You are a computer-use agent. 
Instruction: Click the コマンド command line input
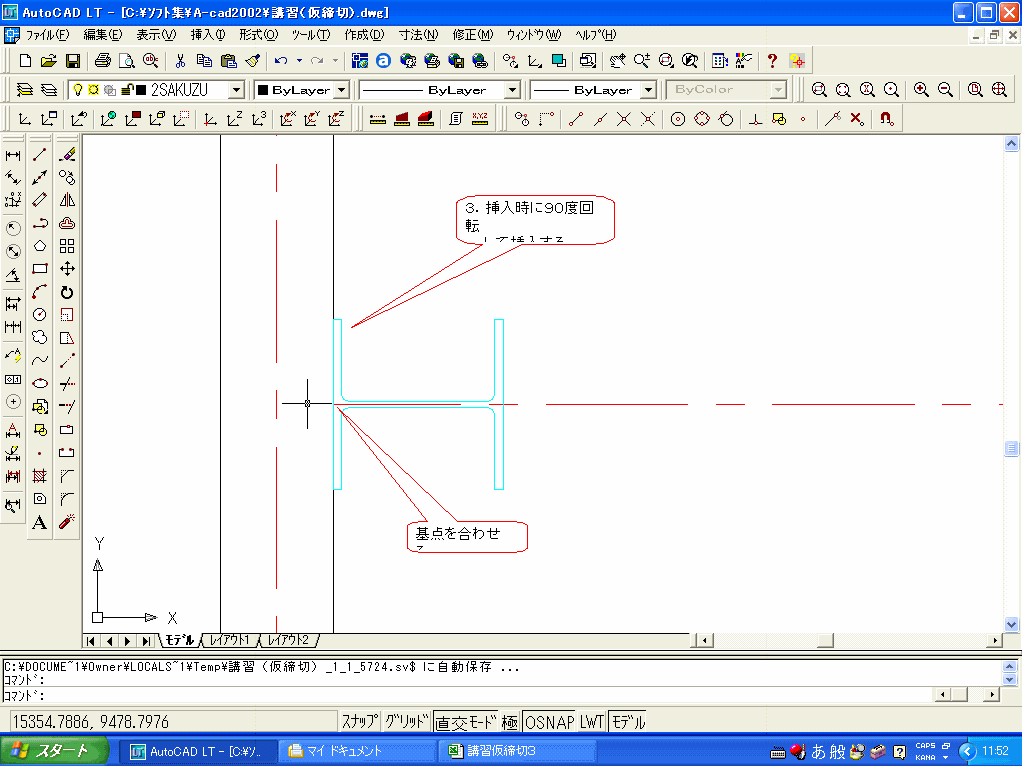(x=468, y=695)
